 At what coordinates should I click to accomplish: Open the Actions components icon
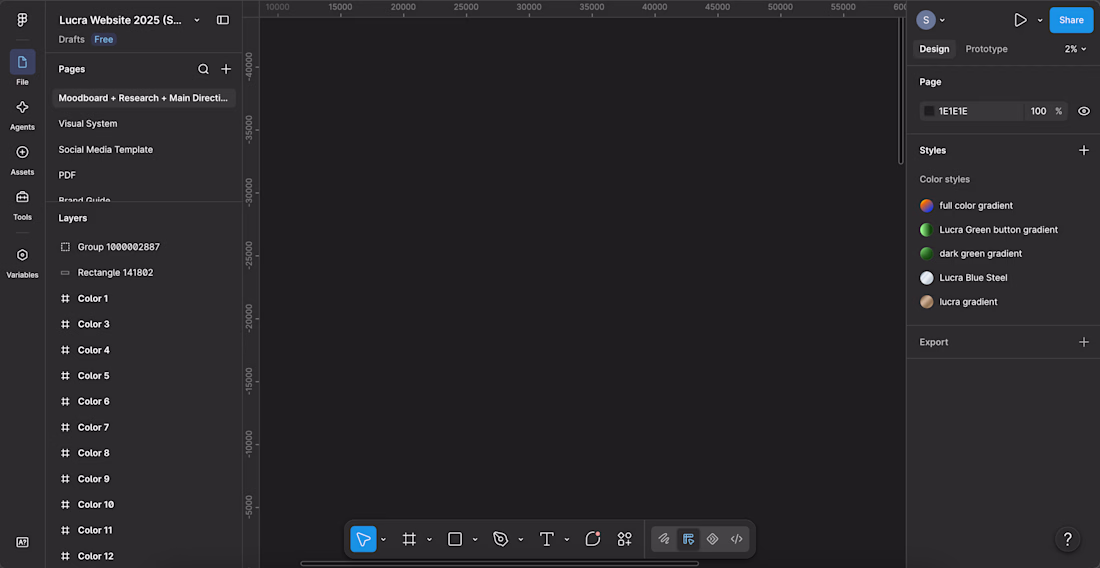(x=624, y=539)
